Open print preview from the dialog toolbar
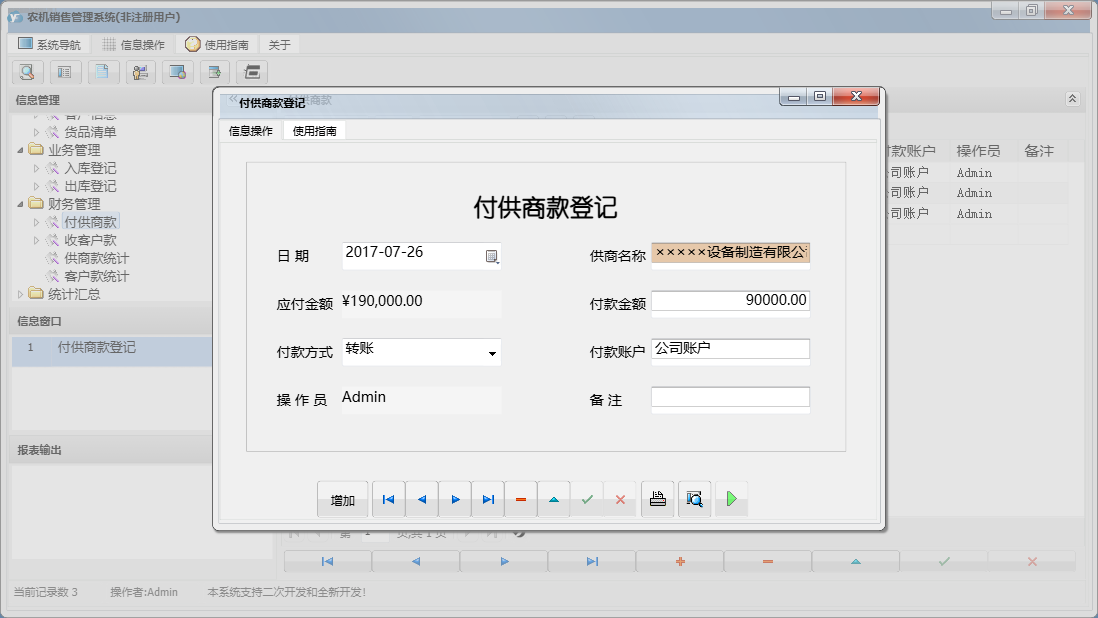1098x618 pixels. [695, 498]
